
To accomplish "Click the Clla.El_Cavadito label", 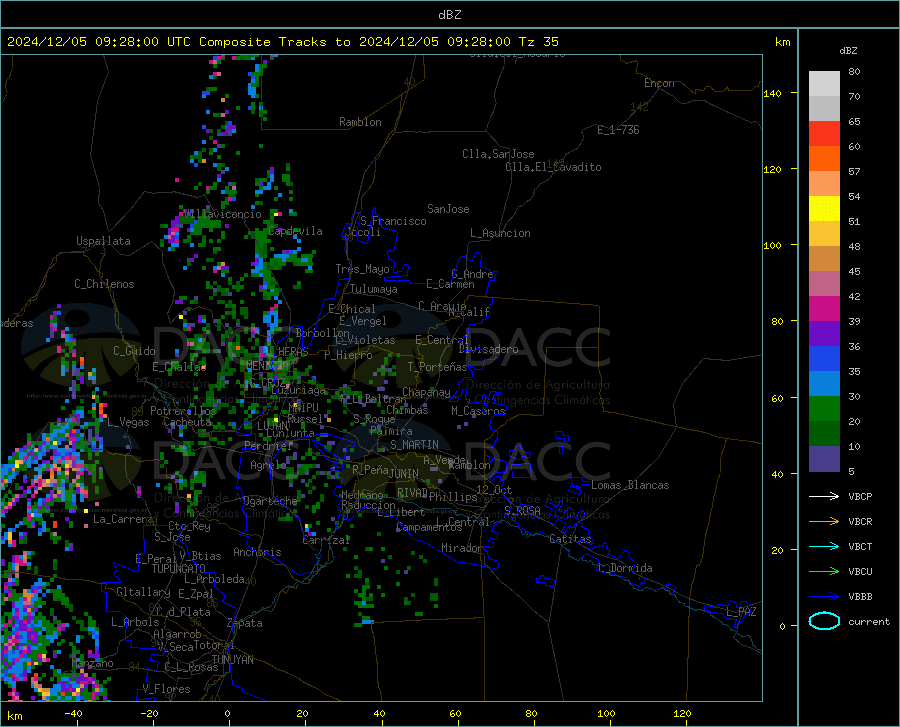I will point(553,167).
